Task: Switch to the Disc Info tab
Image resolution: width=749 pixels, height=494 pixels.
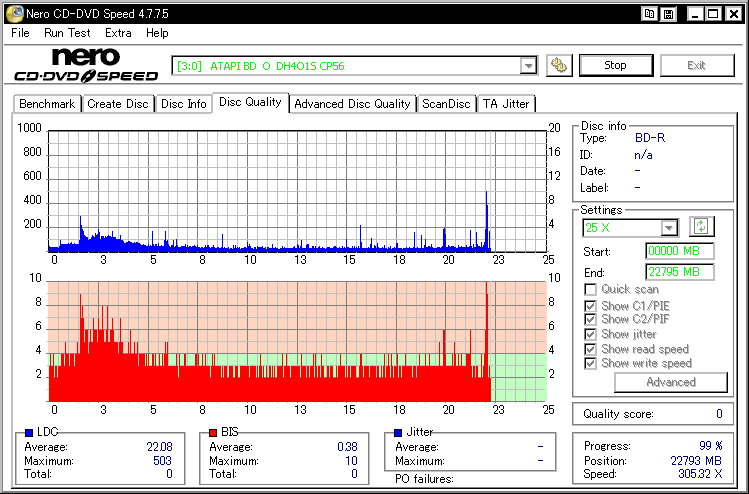Action: [x=183, y=104]
